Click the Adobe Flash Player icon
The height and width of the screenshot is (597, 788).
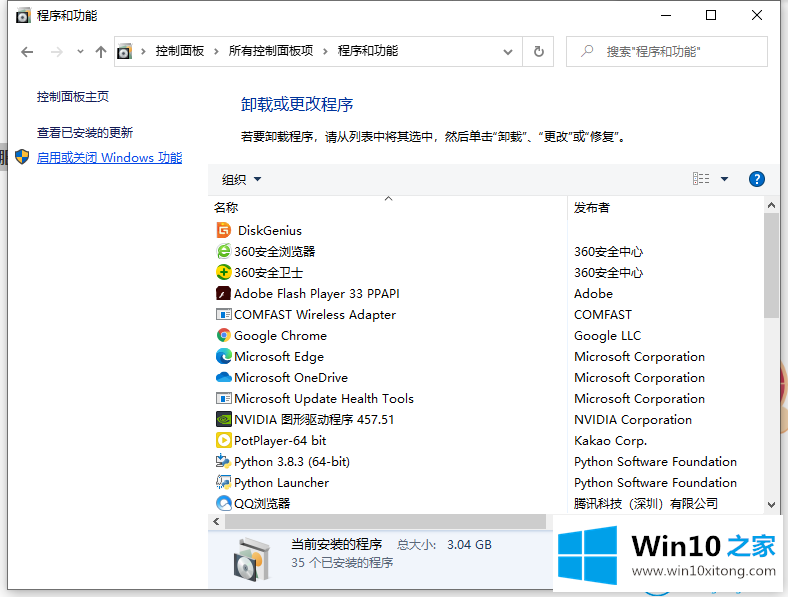[223, 293]
